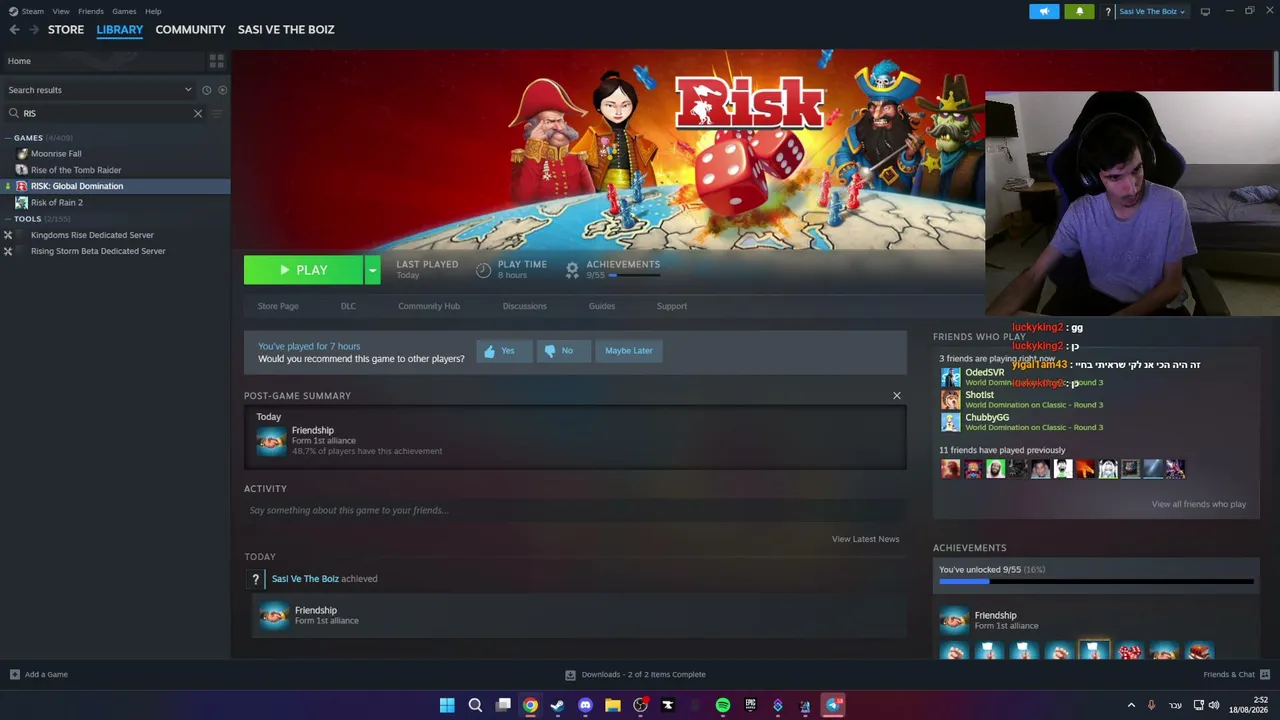This screenshot has height=720, width=1280.
Task: Open the DLC link
Action: click(348, 306)
